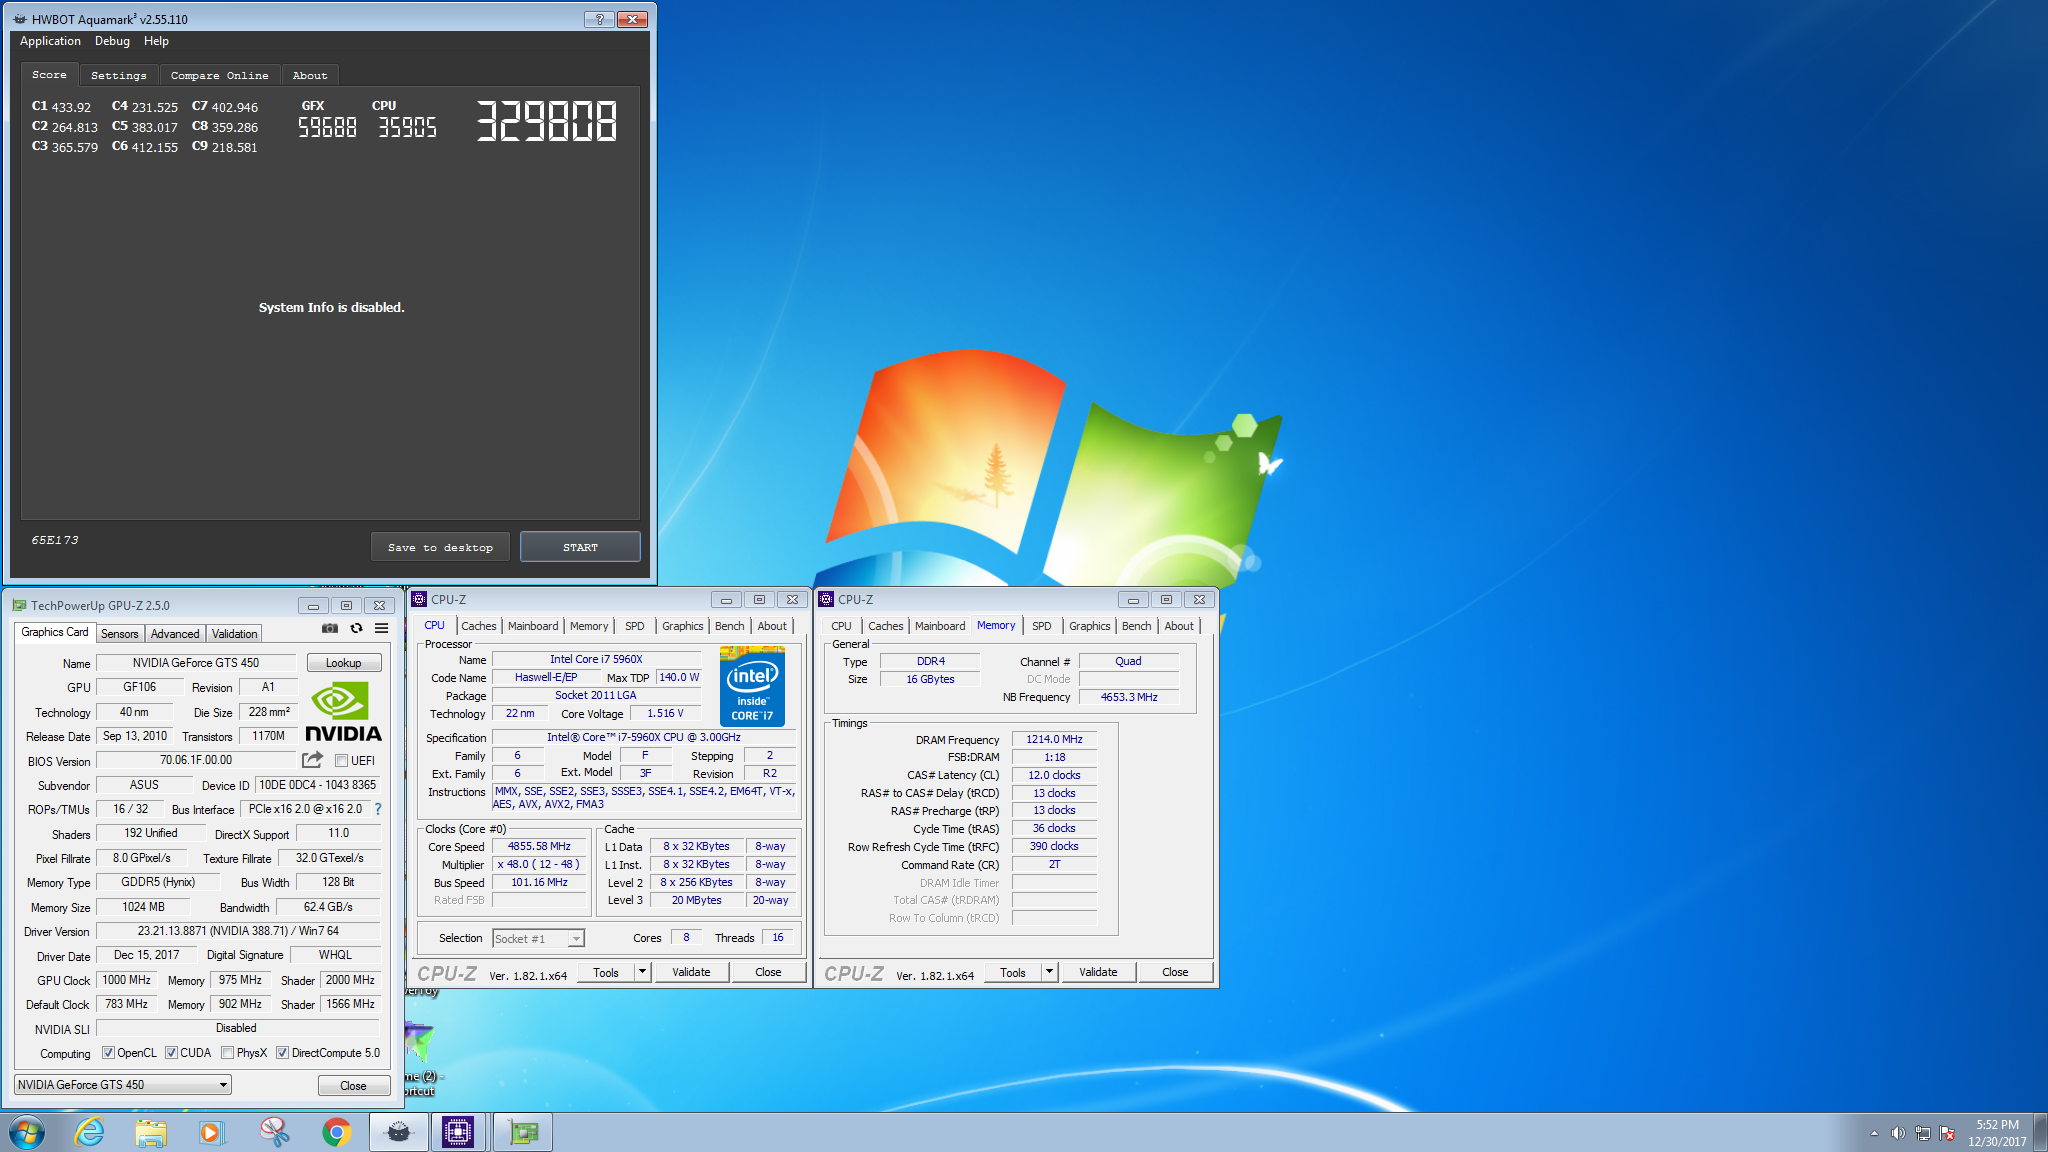Click DRAM Frequency value 1214.0 MHz
Screen dimensions: 2048x1152
pos(1054,739)
